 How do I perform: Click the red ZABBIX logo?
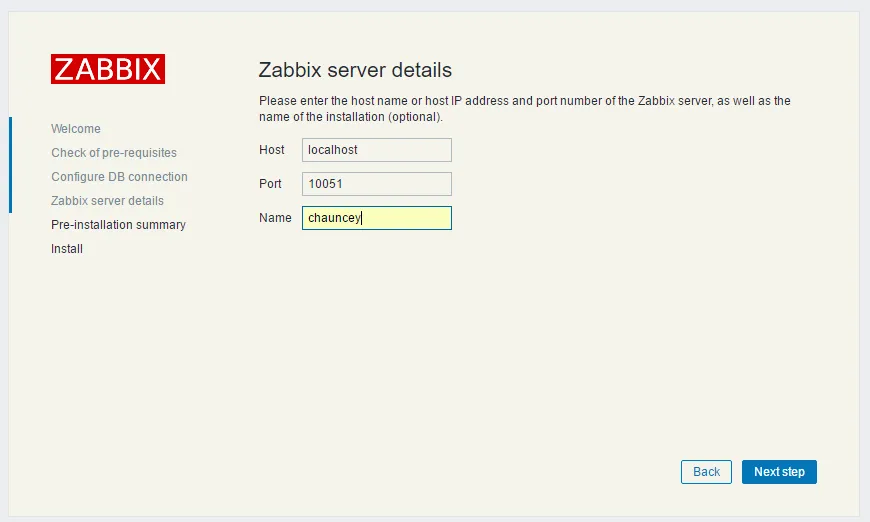[x=108, y=69]
